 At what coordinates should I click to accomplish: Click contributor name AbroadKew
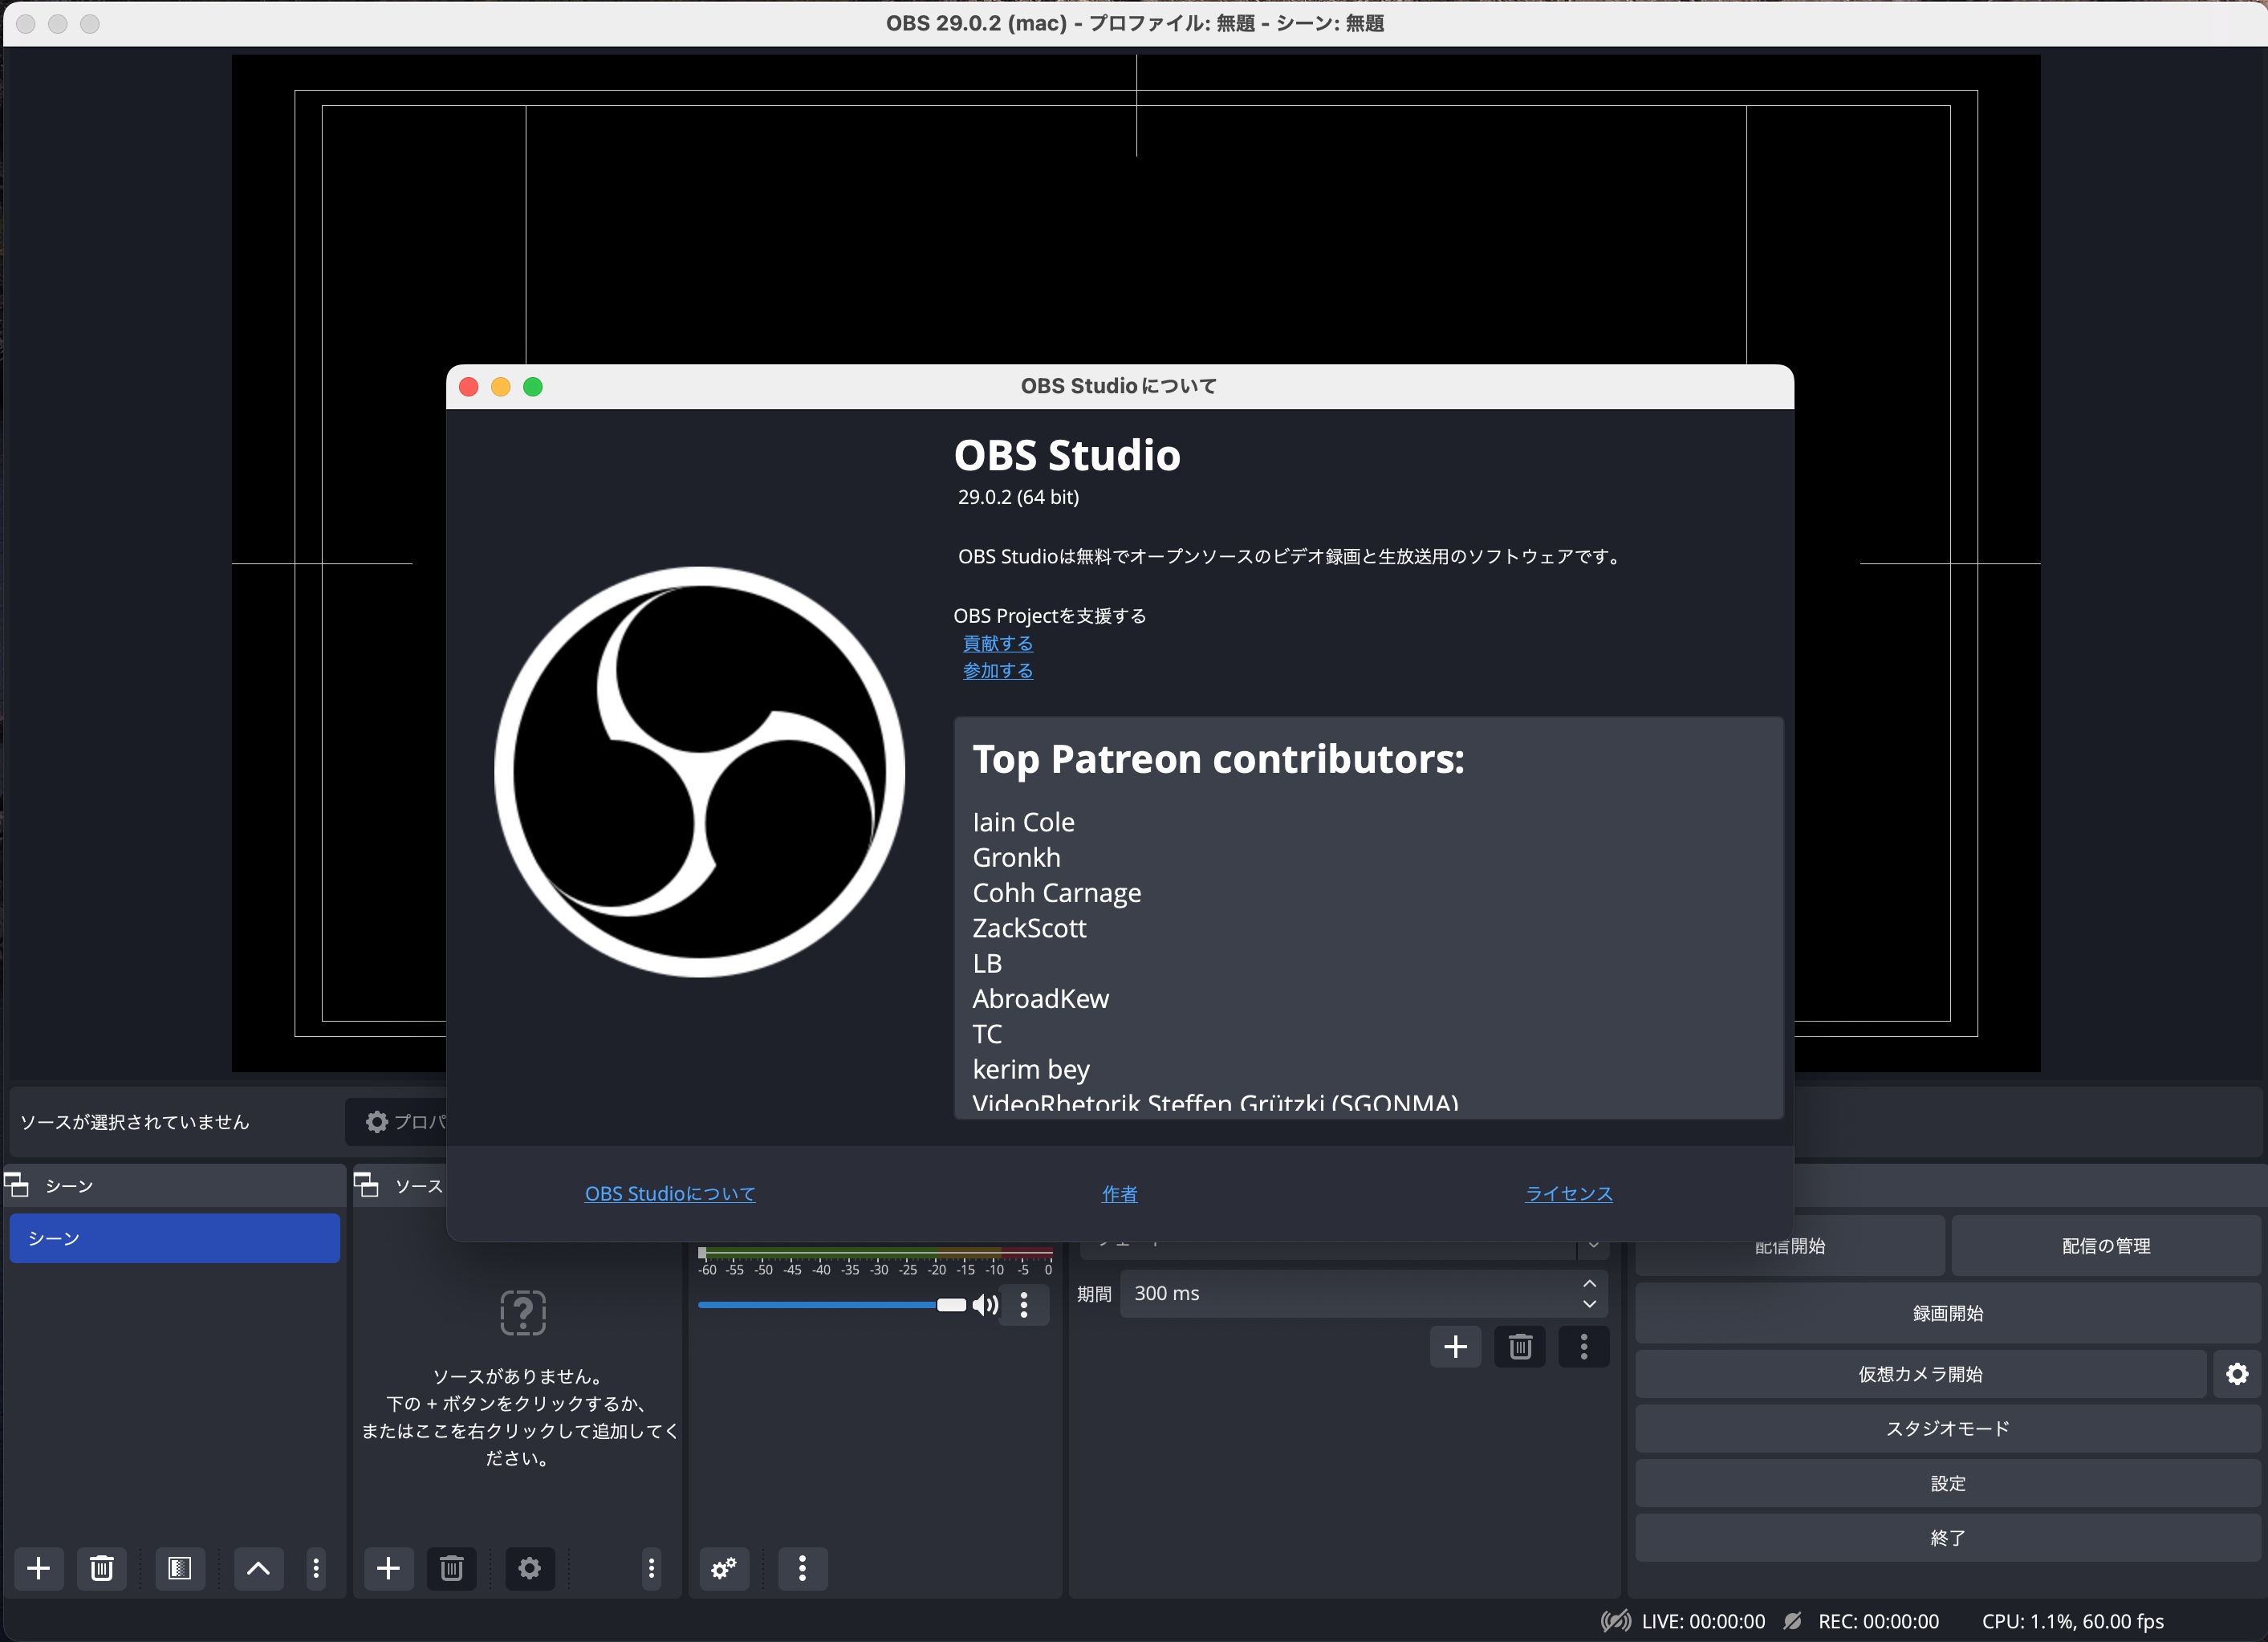pyautogui.click(x=1040, y=999)
